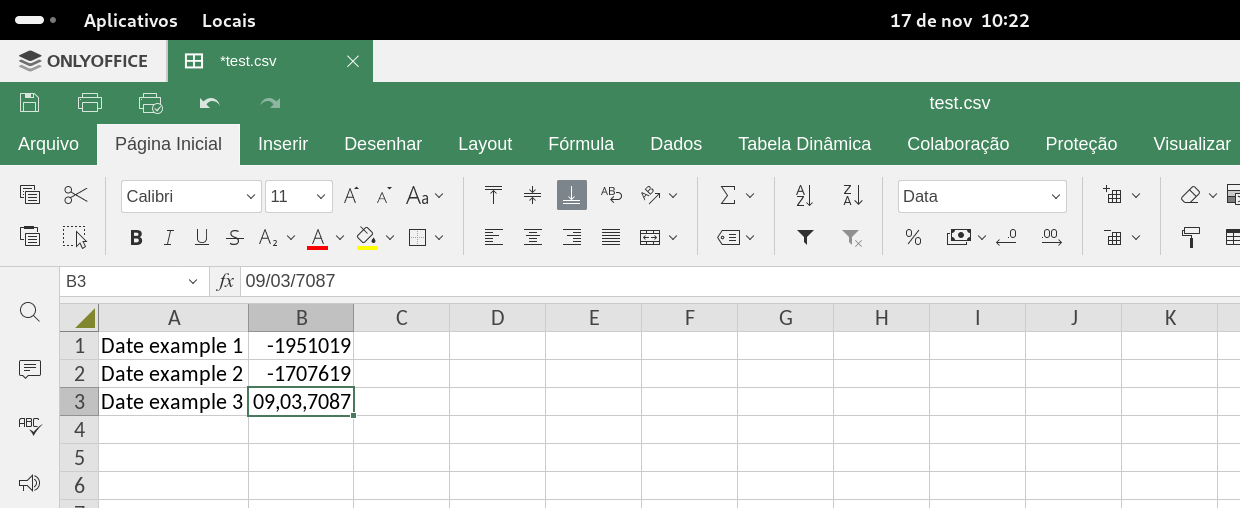1240x508 pixels.
Task: Switch to the Fórmula tab
Action: pos(581,144)
